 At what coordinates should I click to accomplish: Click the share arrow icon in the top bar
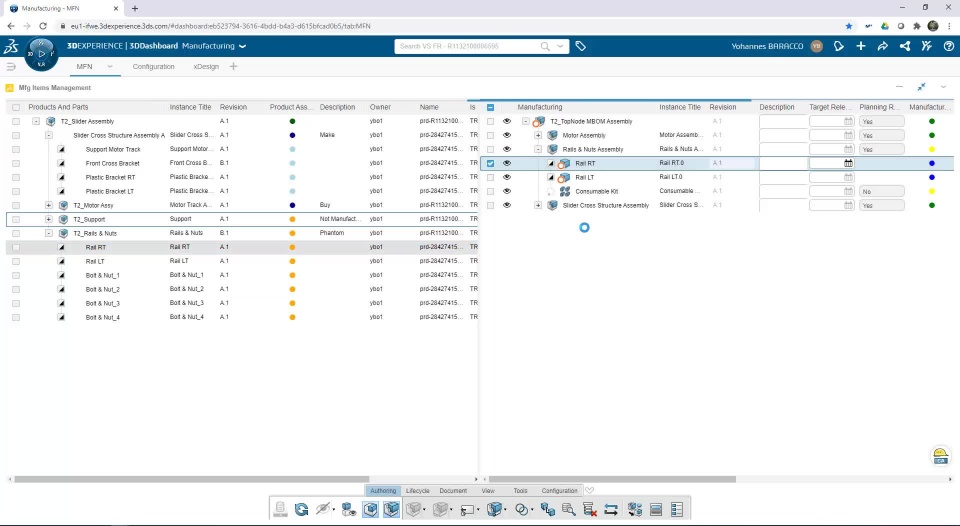[x=882, y=46]
